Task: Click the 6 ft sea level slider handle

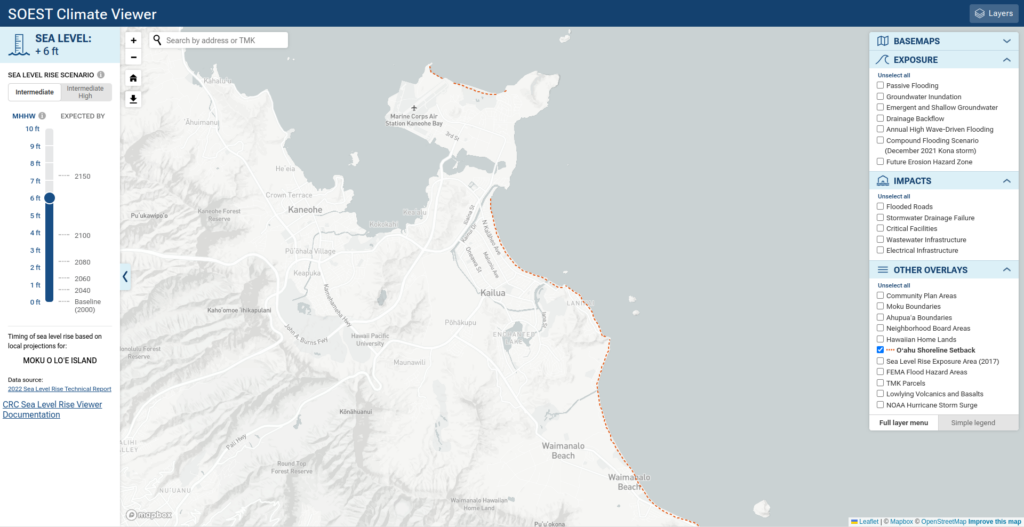Action: 50,198
